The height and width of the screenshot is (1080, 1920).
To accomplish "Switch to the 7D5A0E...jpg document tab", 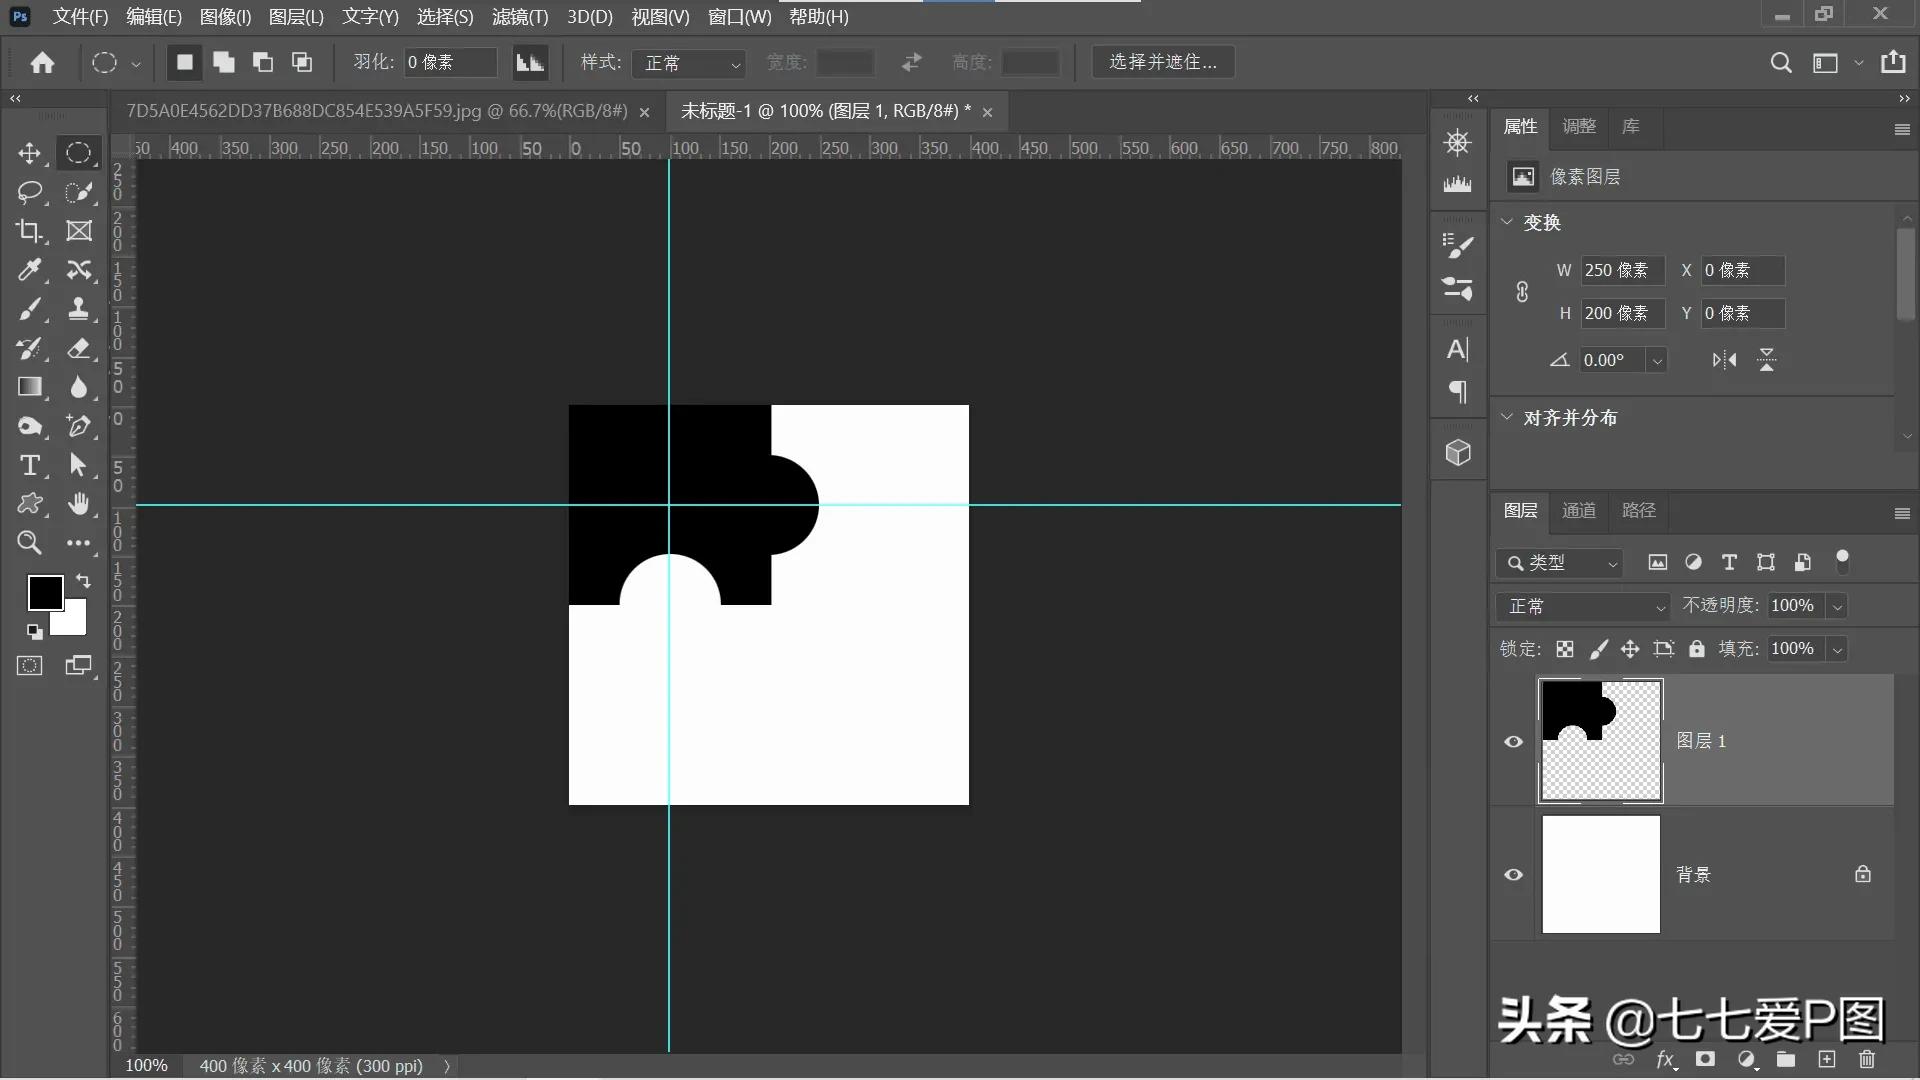I will tap(377, 111).
